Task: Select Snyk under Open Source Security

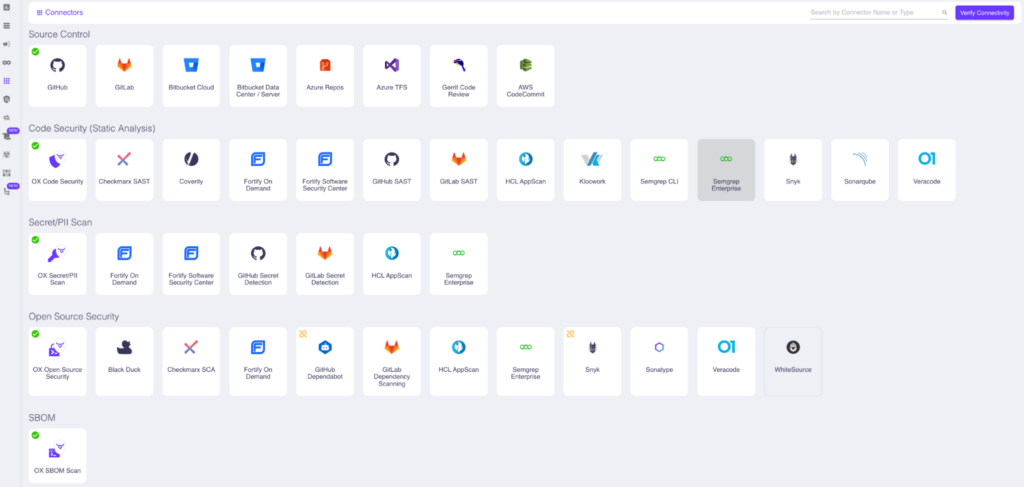Action: [592, 361]
